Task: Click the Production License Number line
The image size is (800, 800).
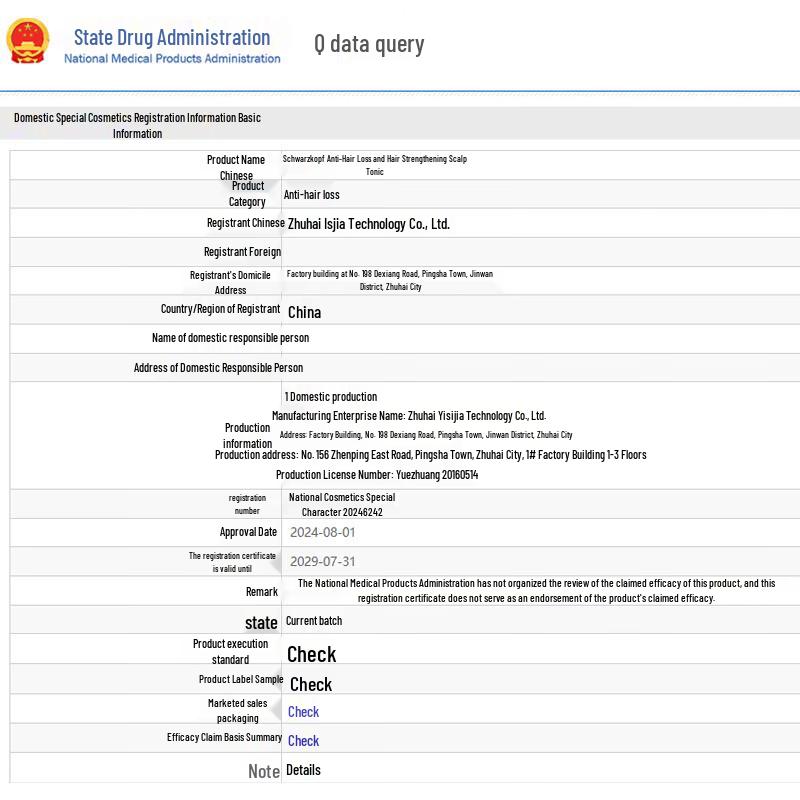Action: 377,475
